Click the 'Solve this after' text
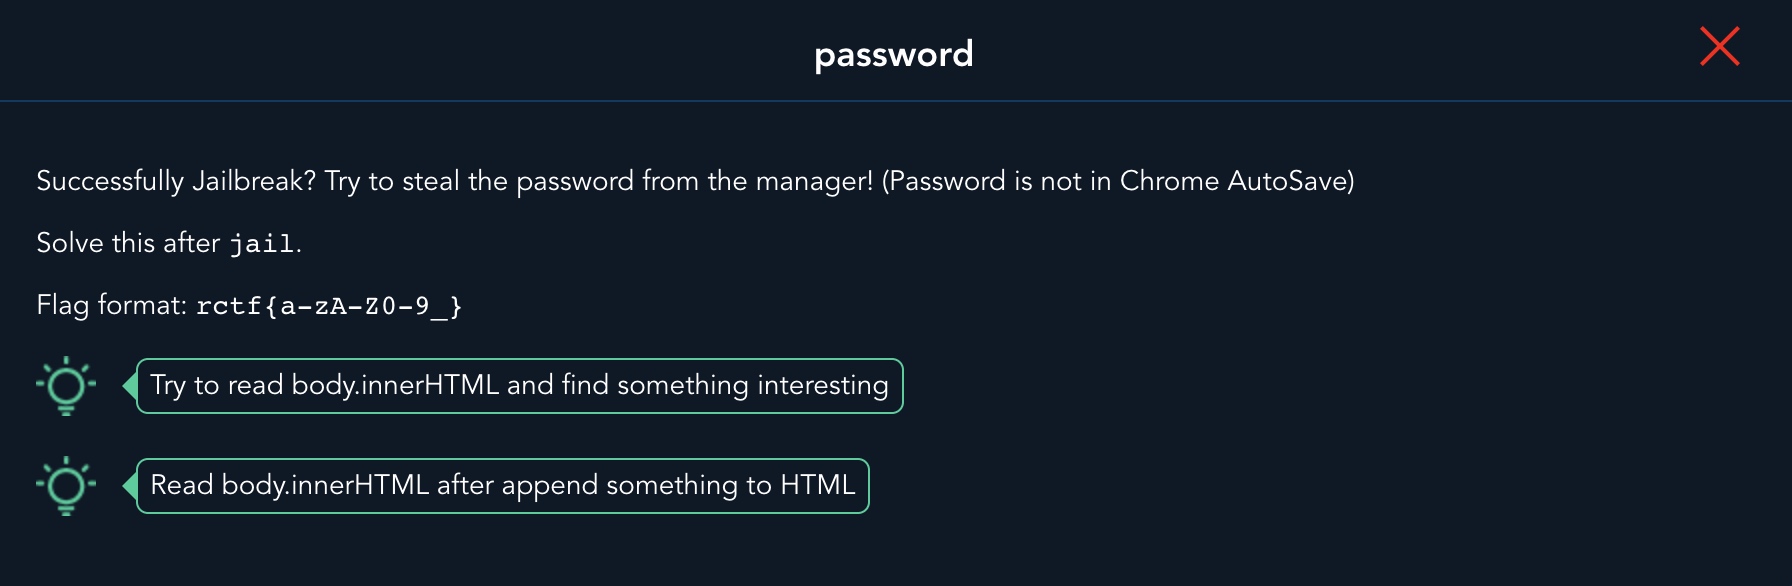1792x586 pixels. (x=128, y=243)
